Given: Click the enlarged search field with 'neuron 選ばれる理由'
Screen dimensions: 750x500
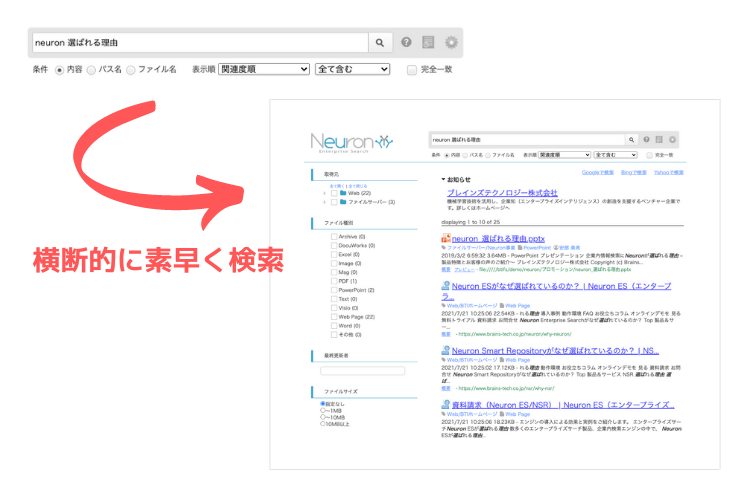Looking at the screenshot, I should point(200,43).
